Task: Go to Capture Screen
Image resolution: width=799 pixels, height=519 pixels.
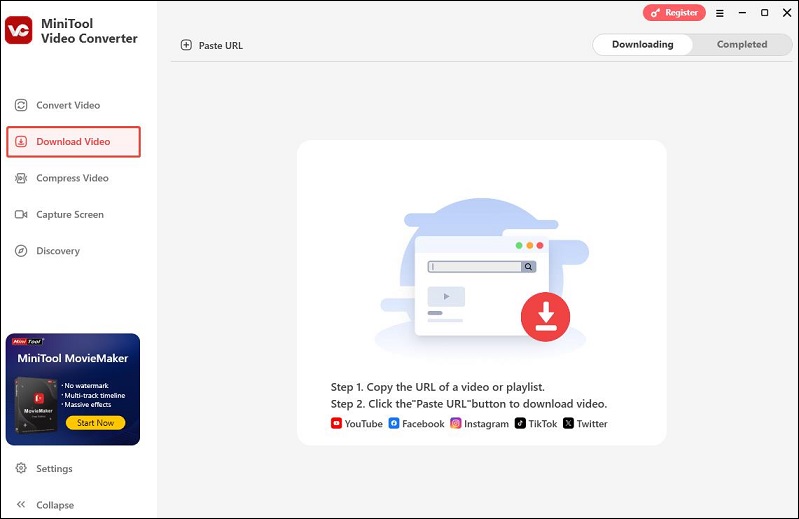Action: tap(73, 214)
